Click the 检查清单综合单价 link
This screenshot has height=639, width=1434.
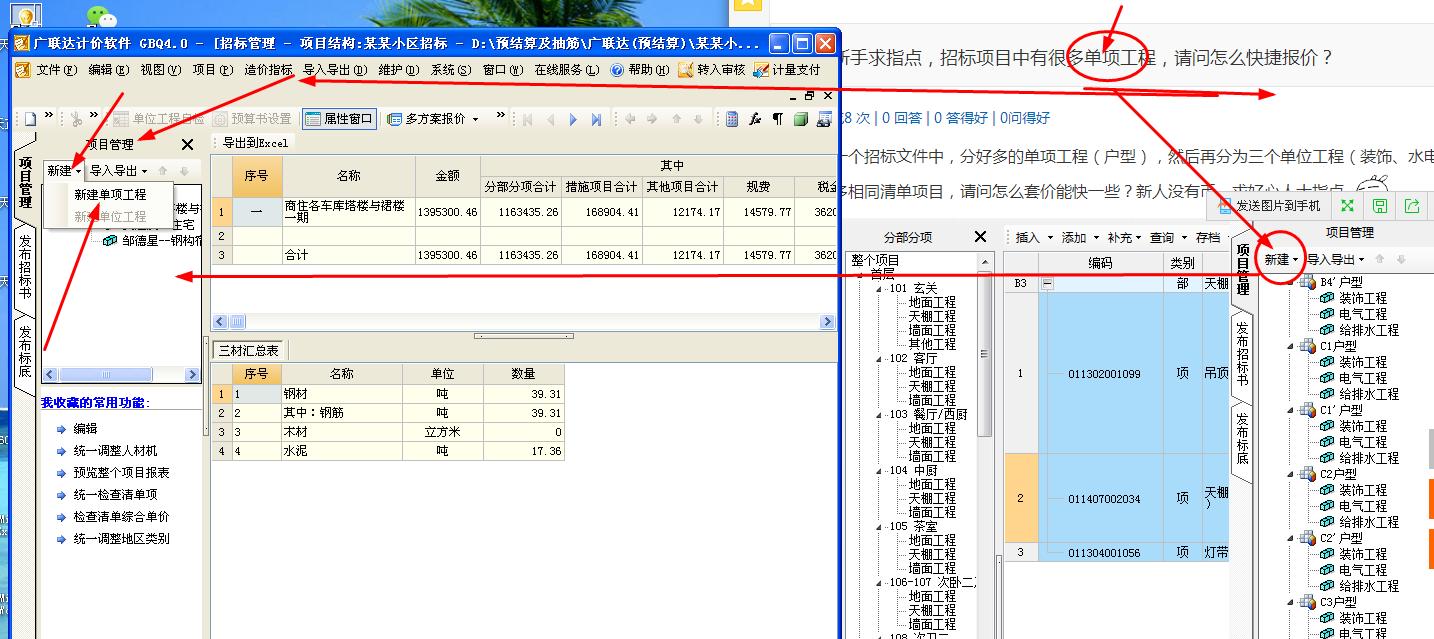pyautogui.click(x=121, y=517)
